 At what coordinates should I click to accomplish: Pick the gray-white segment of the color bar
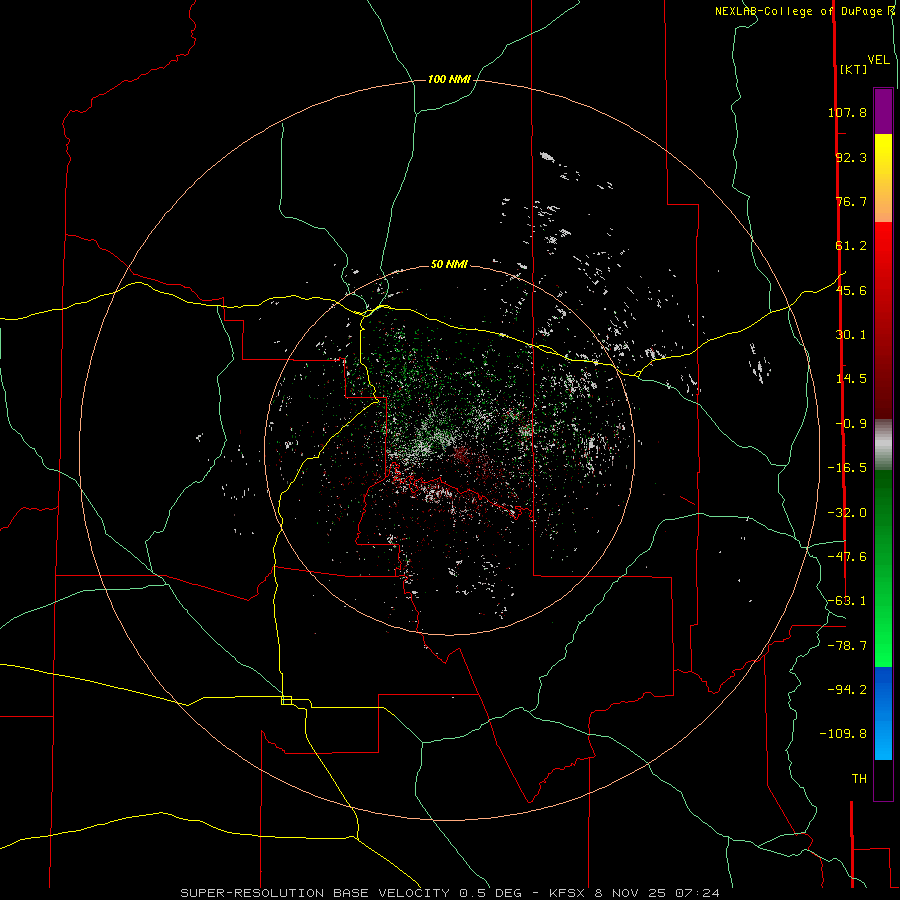pos(883,444)
